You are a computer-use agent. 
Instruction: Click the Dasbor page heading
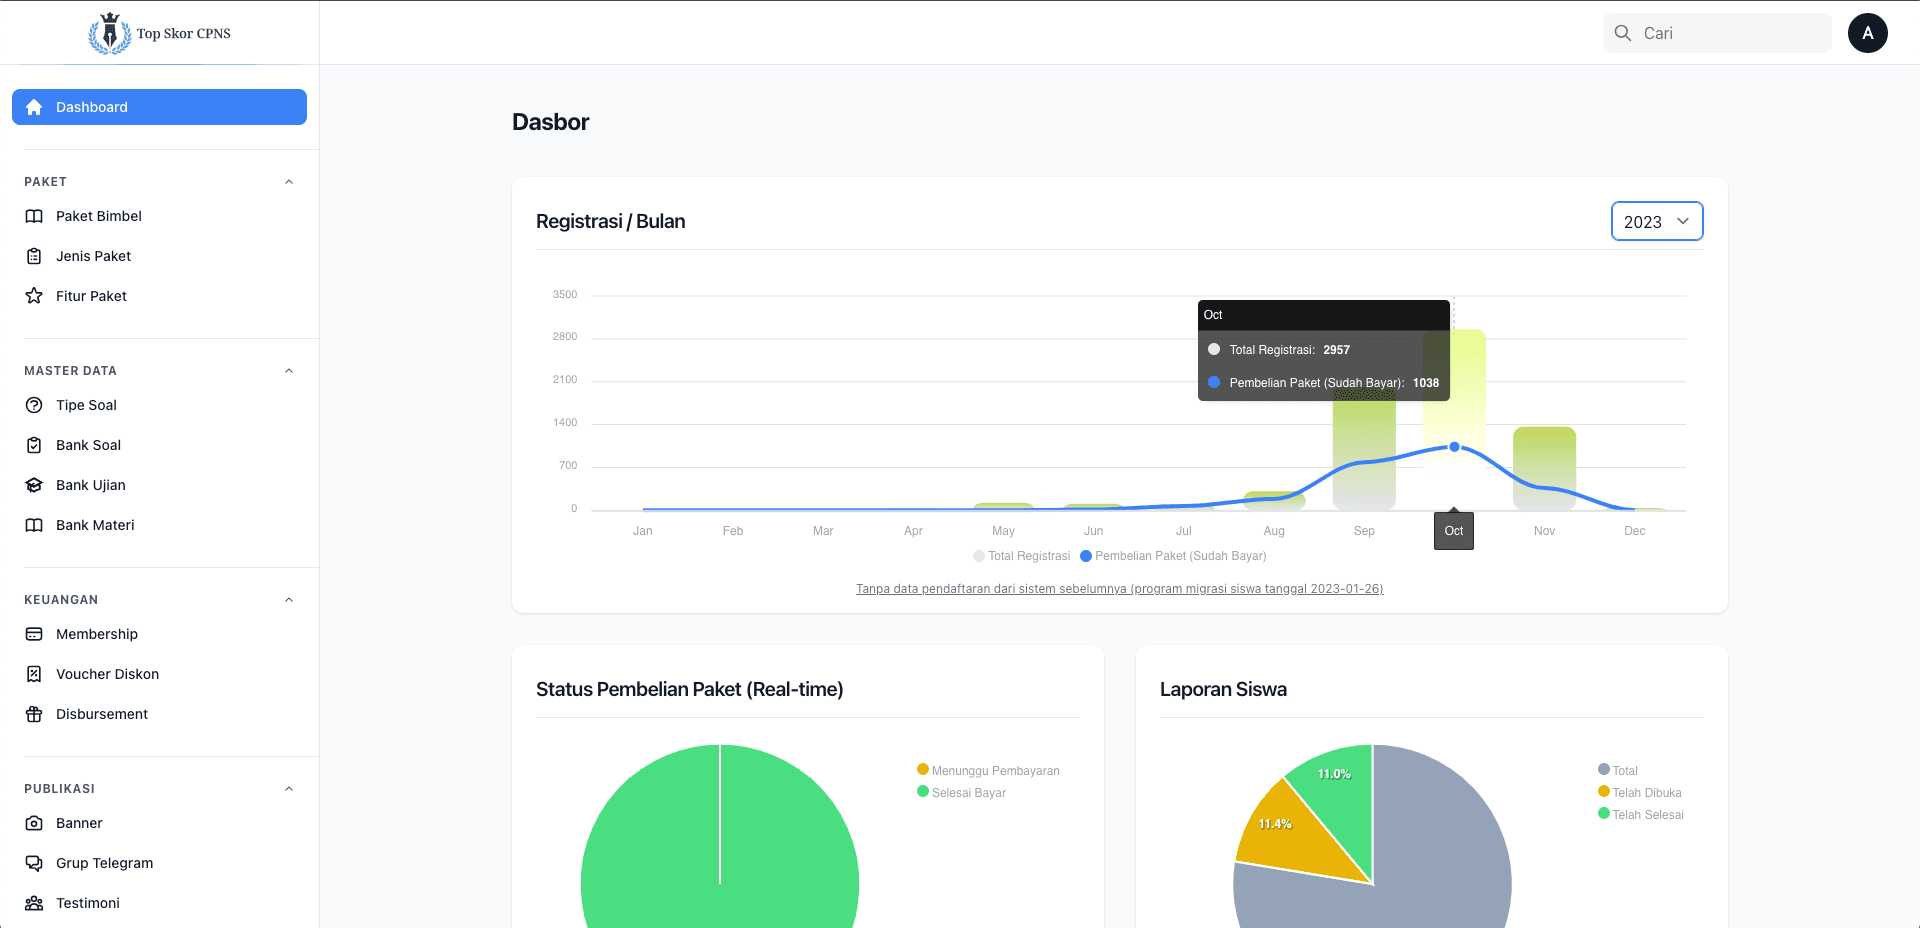coord(550,122)
